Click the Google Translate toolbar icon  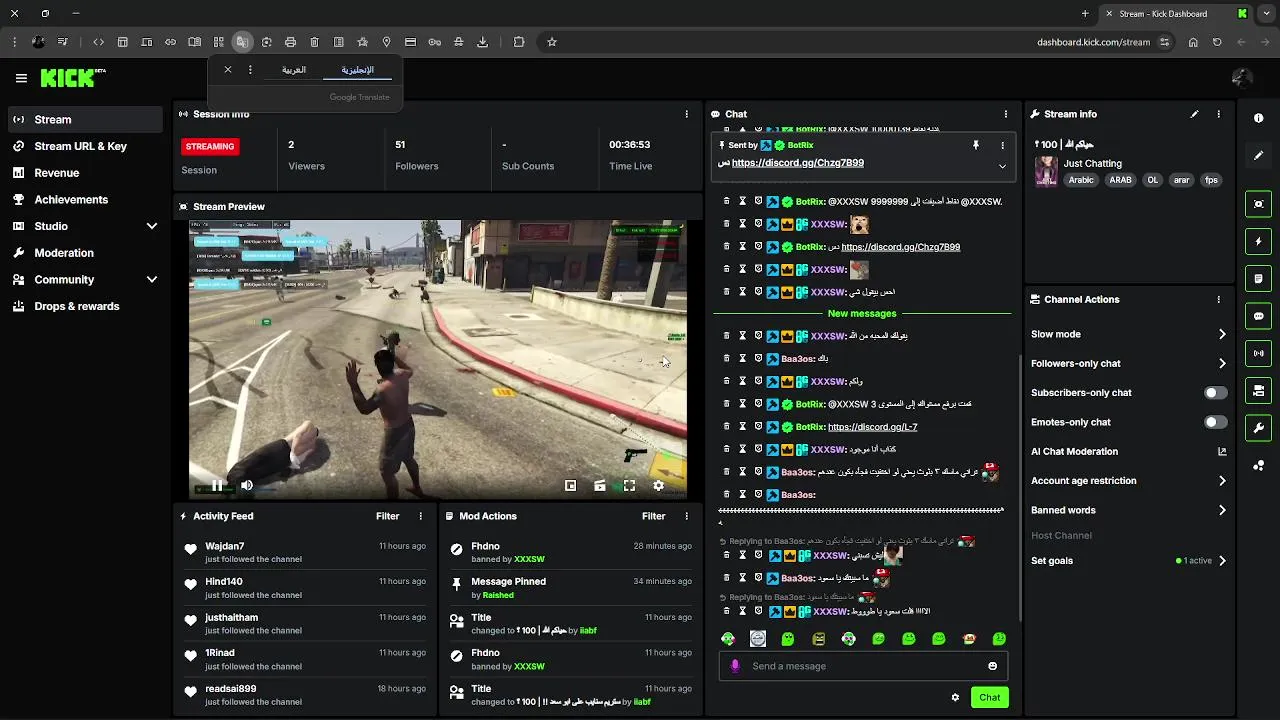(242, 42)
